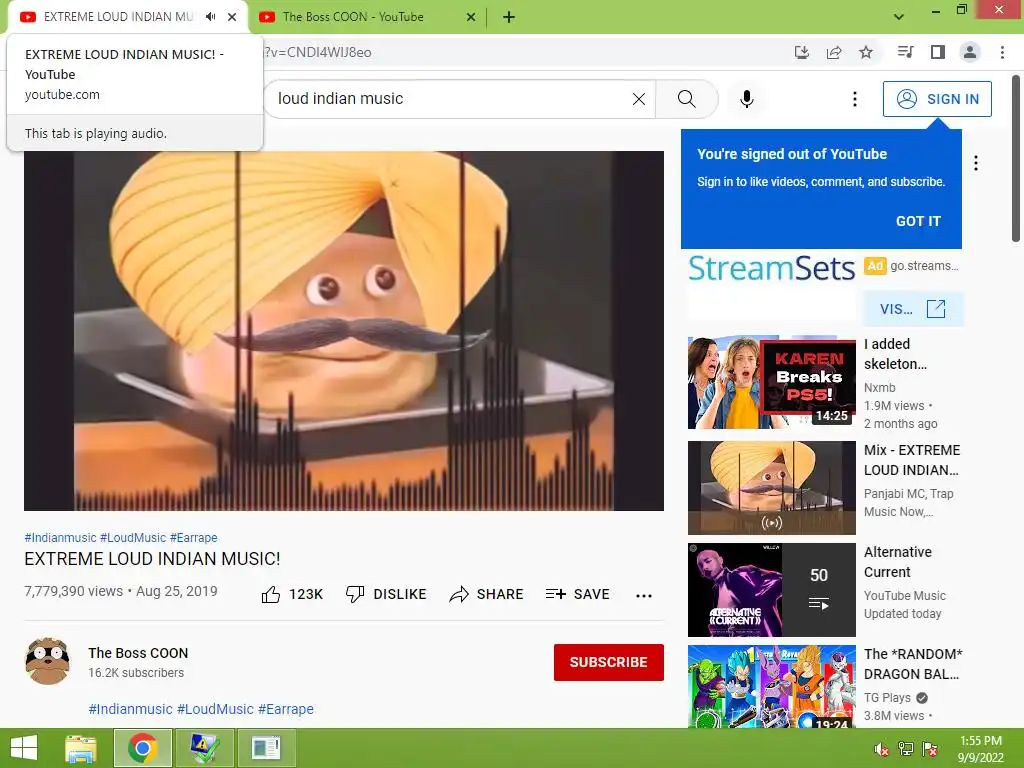
Task: Close The Boss COON tab
Action: (471, 17)
